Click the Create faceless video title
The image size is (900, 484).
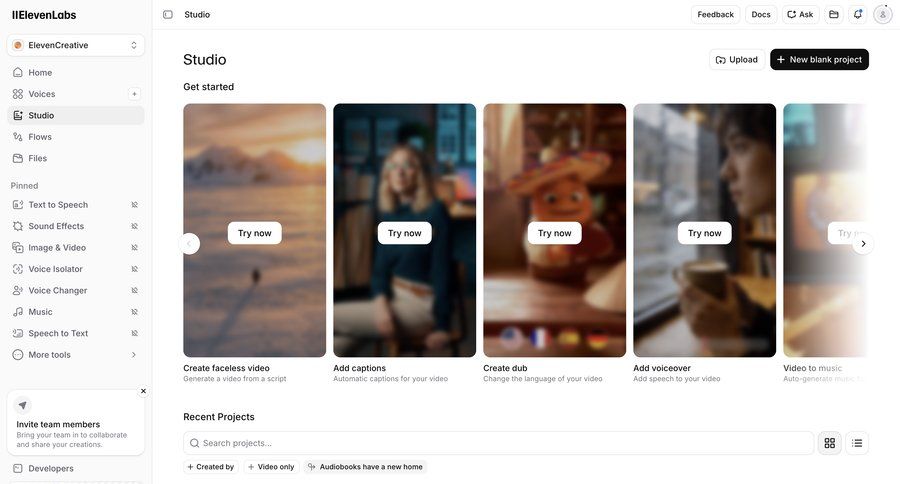pos(226,368)
